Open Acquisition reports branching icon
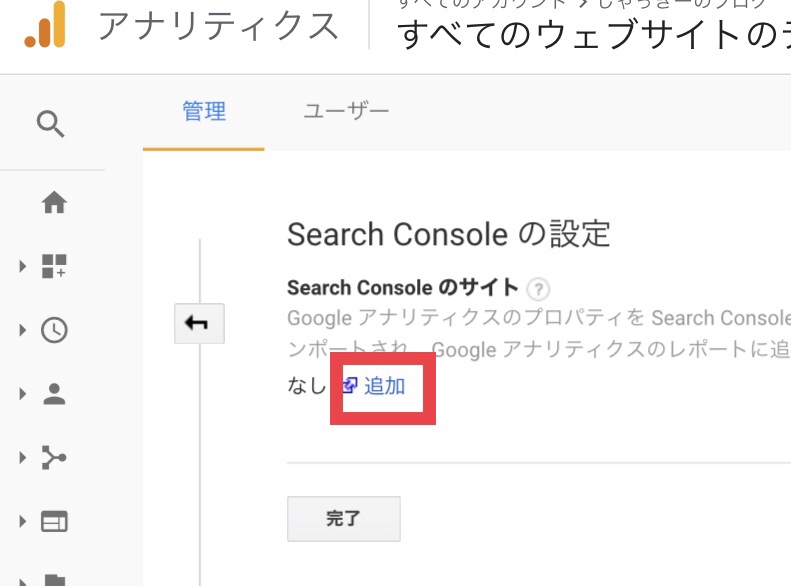The image size is (791, 586). [x=54, y=457]
